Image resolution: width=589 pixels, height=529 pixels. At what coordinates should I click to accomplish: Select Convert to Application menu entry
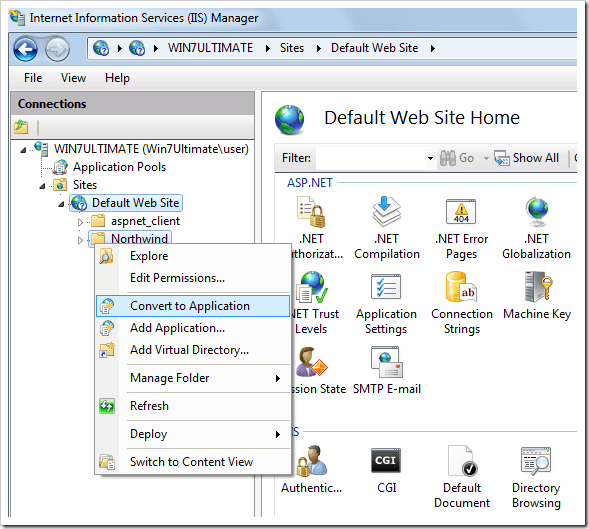click(x=193, y=306)
